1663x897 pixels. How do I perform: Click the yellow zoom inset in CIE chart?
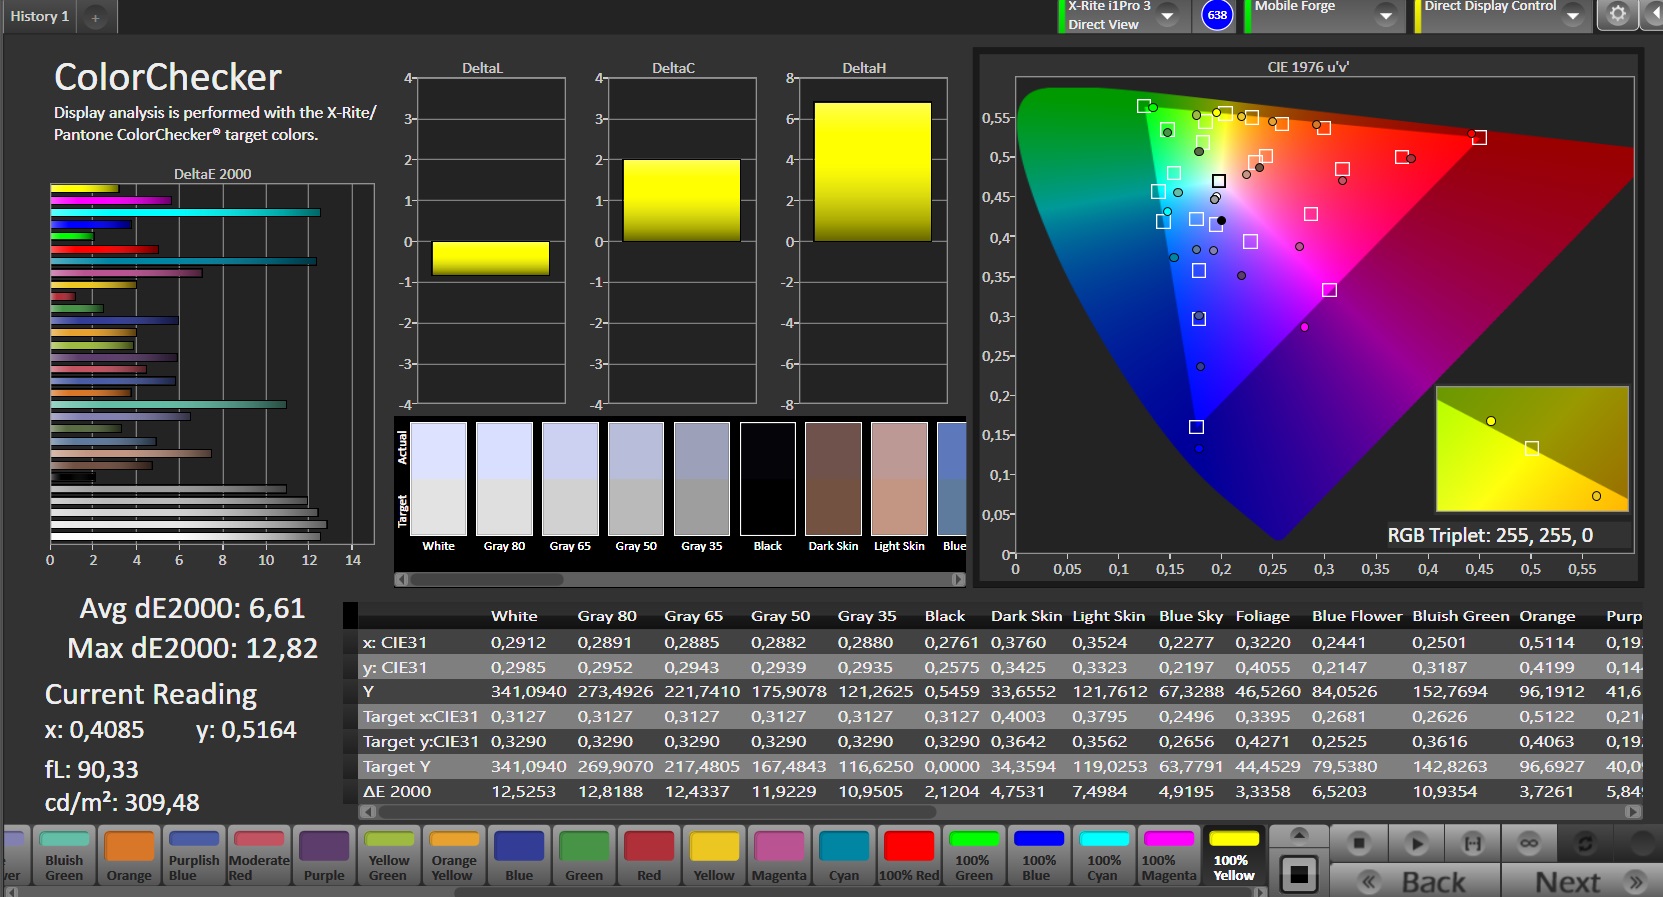point(1532,449)
